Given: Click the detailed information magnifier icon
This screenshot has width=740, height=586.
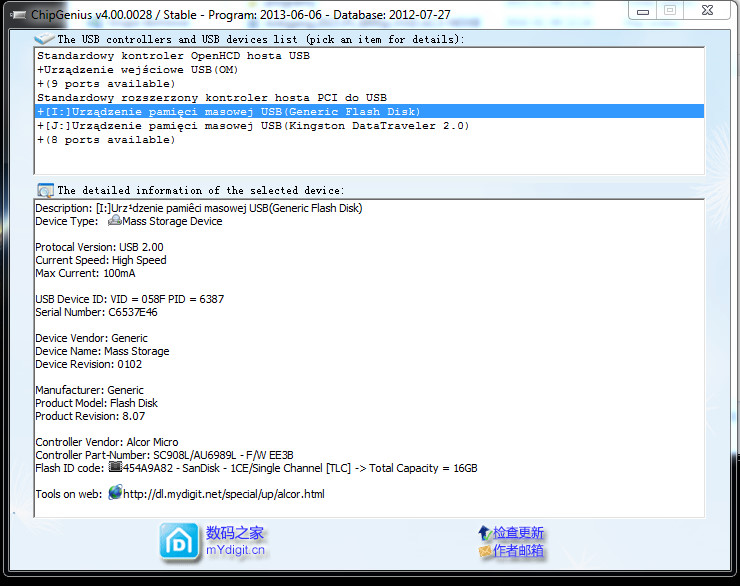Looking at the screenshot, I should pyautogui.click(x=45, y=190).
